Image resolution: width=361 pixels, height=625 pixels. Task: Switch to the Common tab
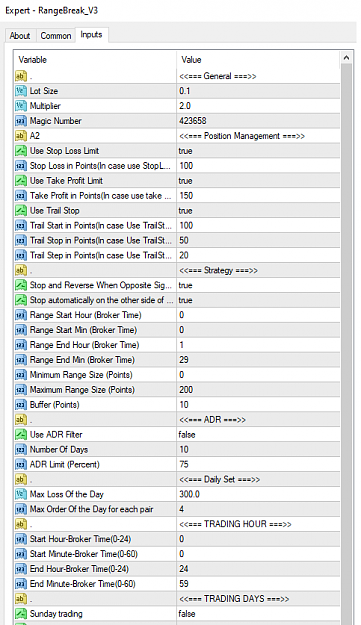click(x=56, y=36)
